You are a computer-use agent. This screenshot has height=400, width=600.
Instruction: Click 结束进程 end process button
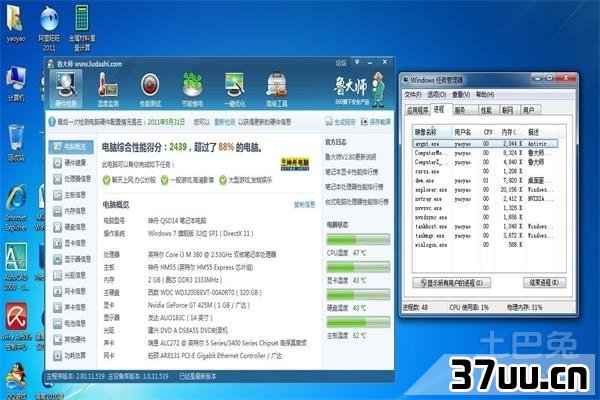coord(544,282)
